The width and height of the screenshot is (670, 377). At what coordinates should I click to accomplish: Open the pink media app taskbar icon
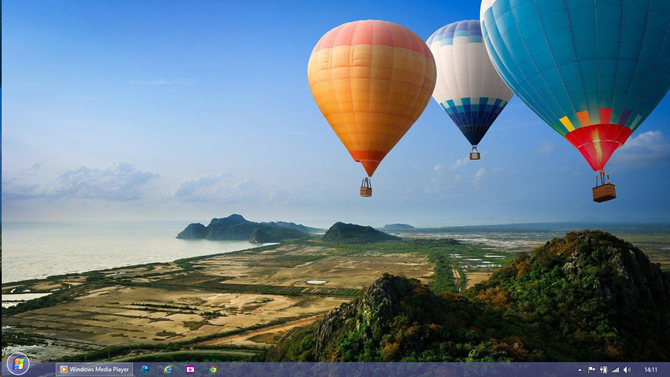coord(190,369)
